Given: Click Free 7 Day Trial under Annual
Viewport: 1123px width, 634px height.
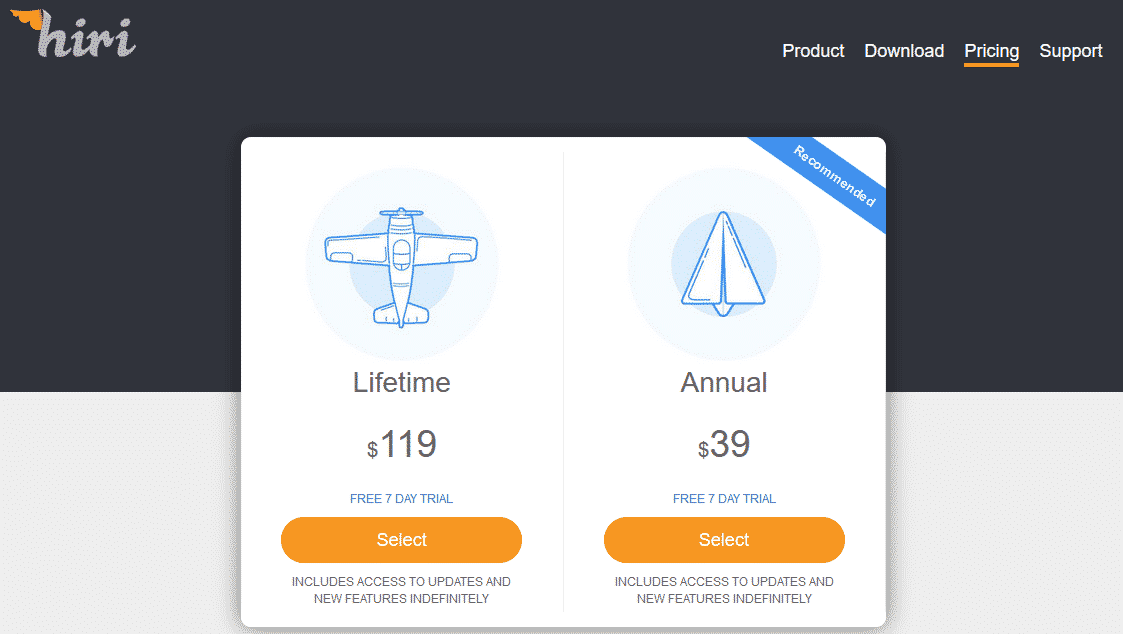Looking at the screenshot, I should pos(724,499).
